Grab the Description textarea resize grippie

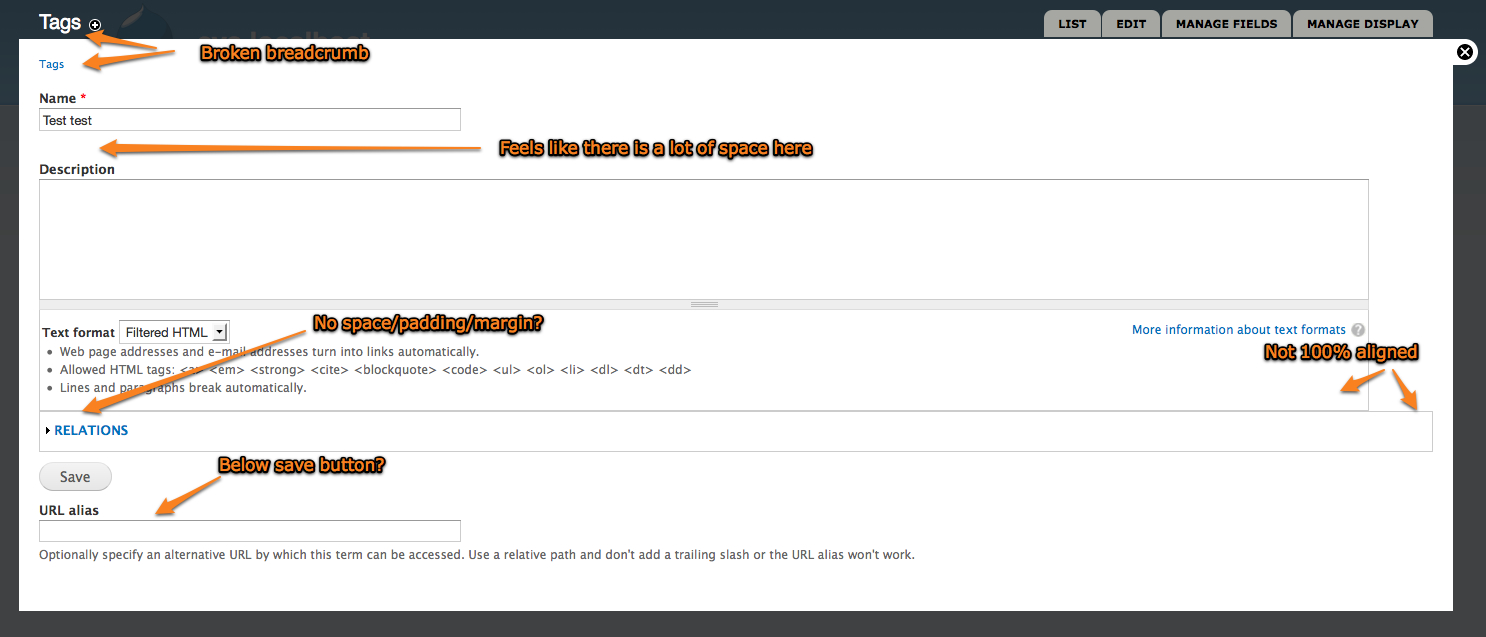tap(704, 304)
